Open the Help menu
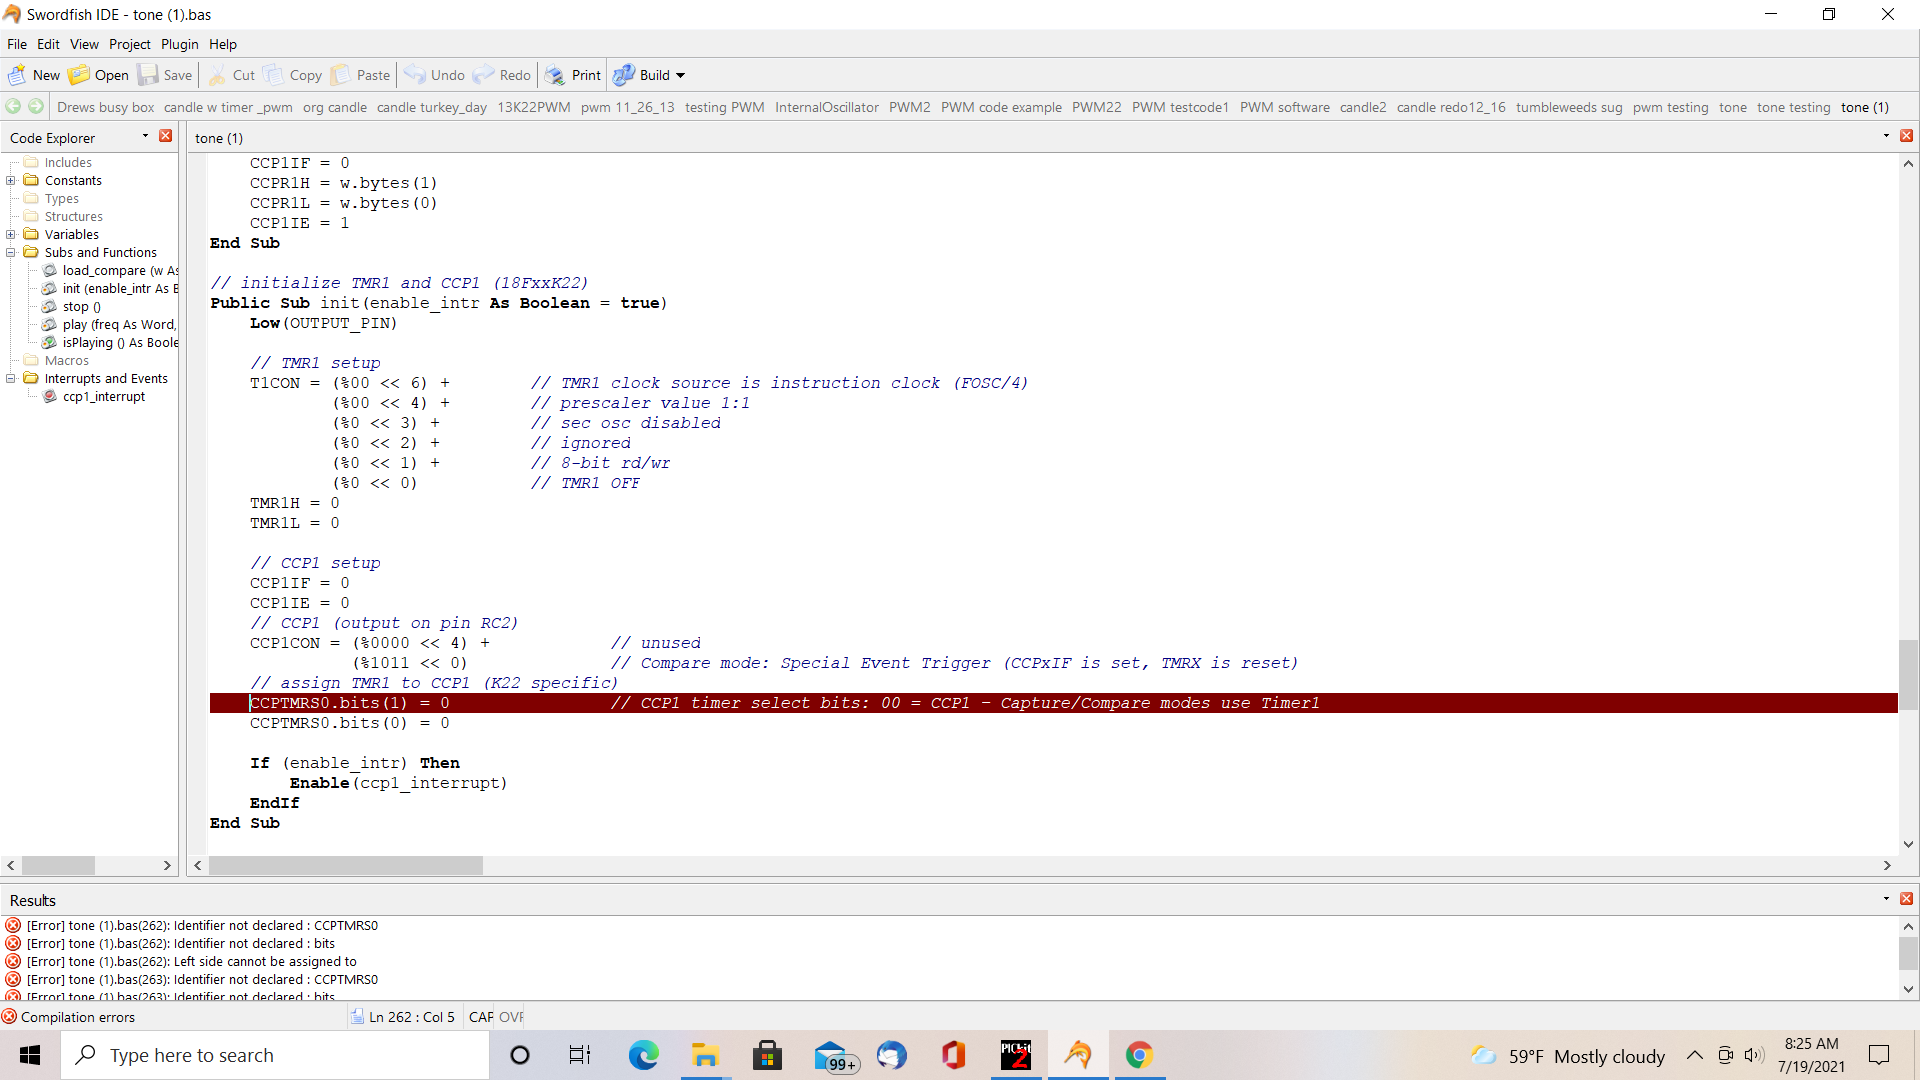This screenshot has width=1920, height=1080. [x=223, y=44]
